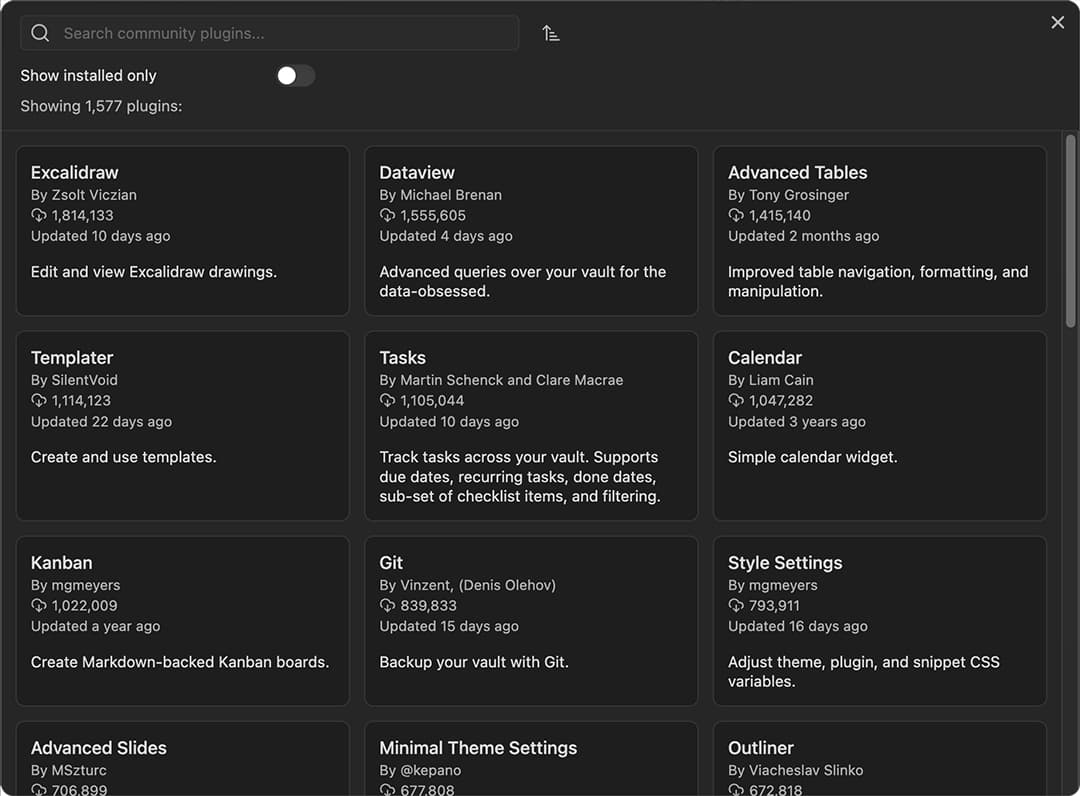Click author text 'By Tony Grosinger'
This screenshot has height=796, width=1080.
789,196
